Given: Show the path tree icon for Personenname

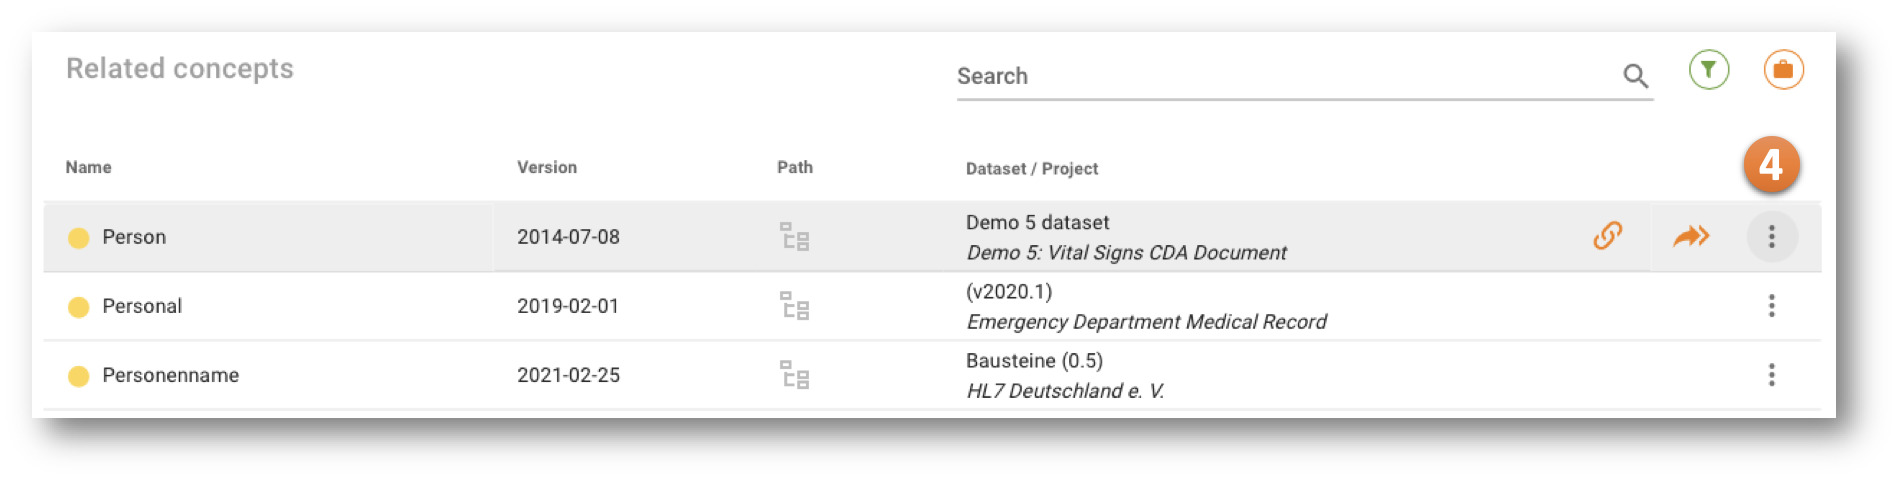Looking at the screenshot, I should click(x=794, y=375).
